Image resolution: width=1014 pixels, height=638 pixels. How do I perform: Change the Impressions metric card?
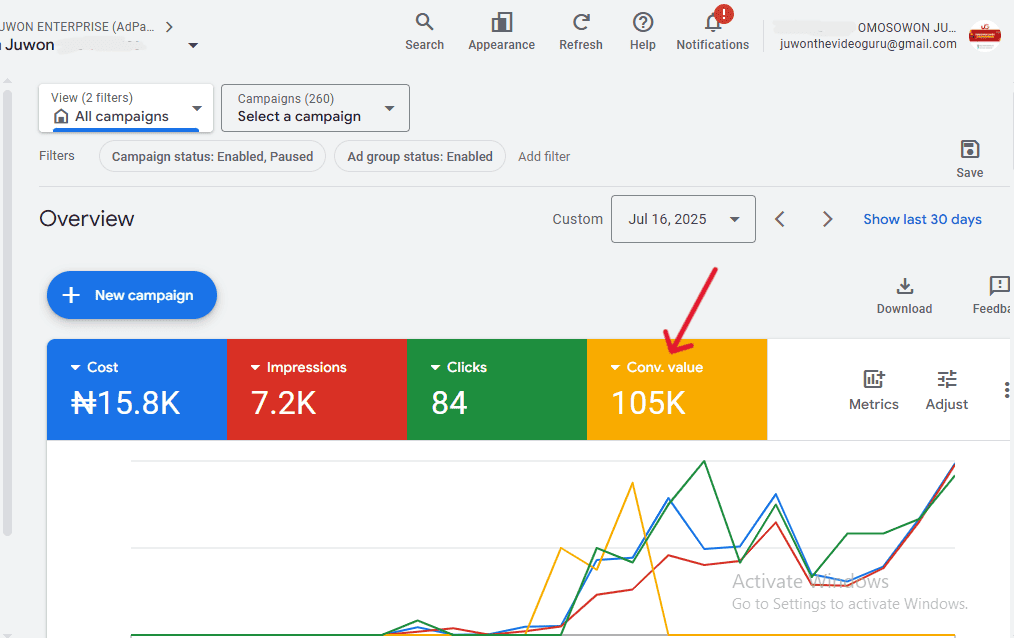tap(317, 389)
